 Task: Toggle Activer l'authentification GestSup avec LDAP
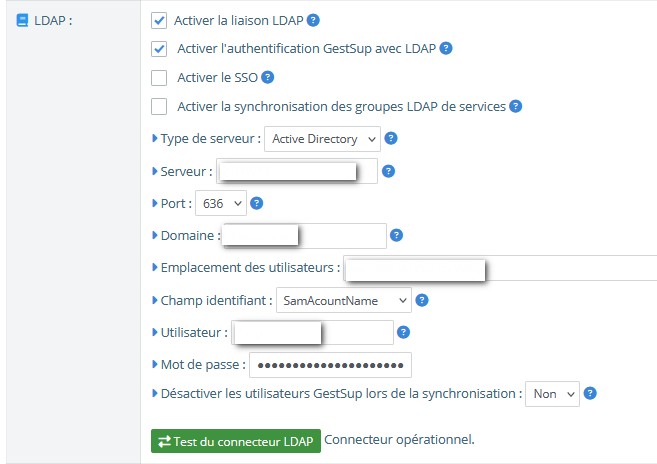pyautogui.click(x=159, y=49)
